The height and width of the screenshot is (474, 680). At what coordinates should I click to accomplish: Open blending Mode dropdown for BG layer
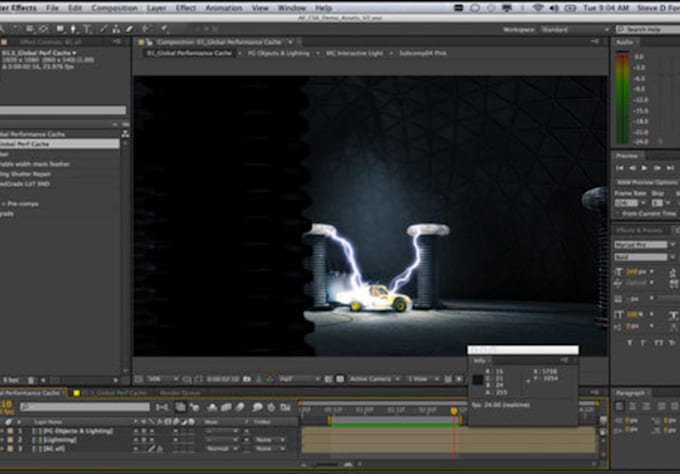point(222,449)
